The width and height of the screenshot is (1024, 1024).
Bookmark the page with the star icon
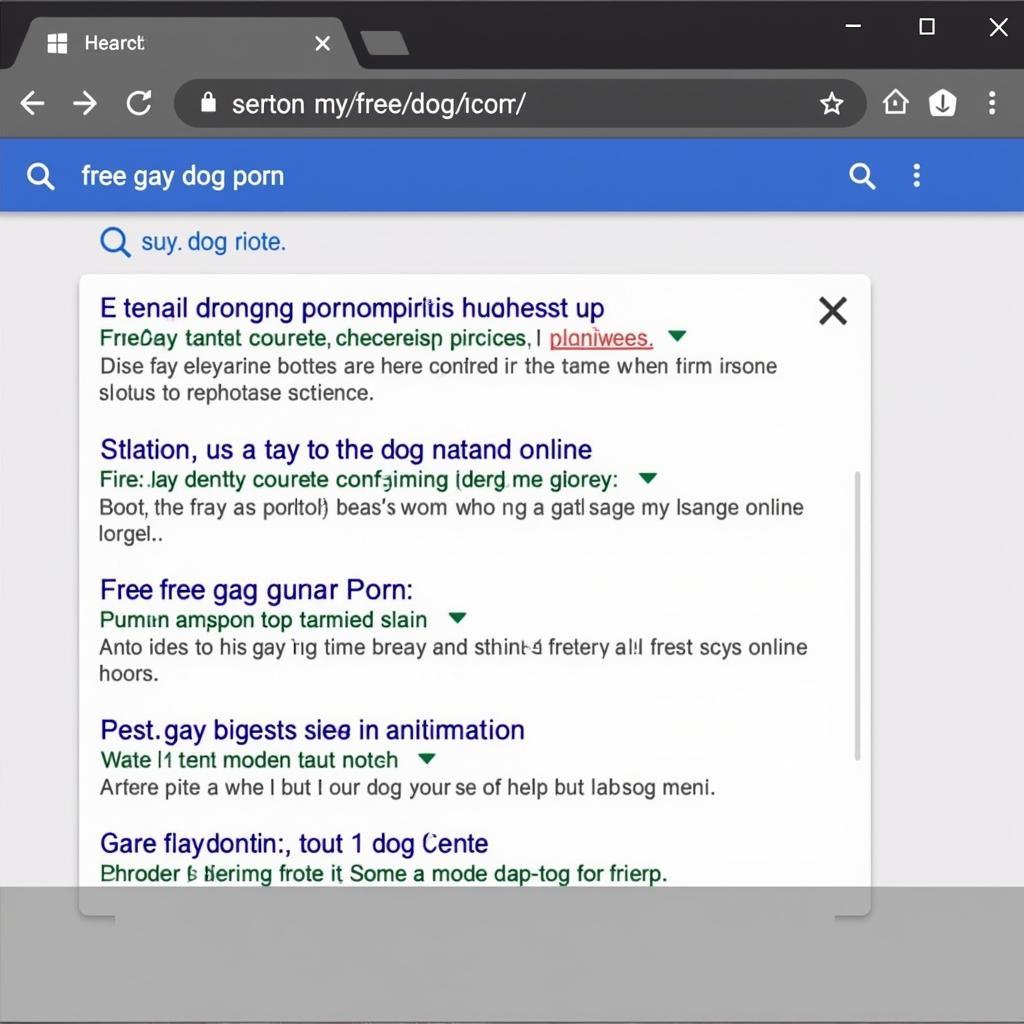(x=831, y=103)
